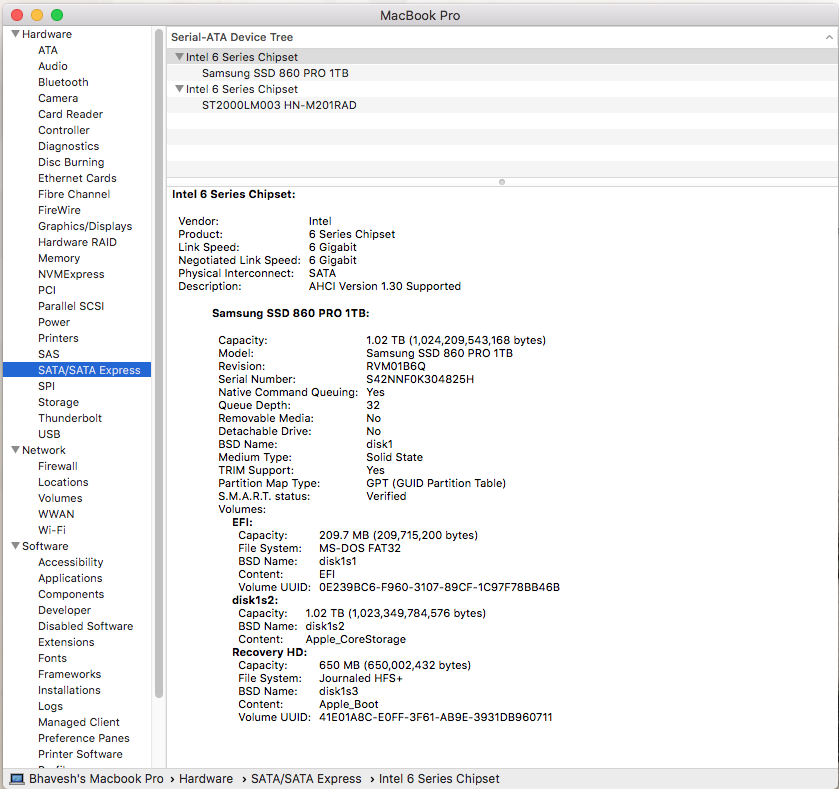Open Graphics/Displays information
839x789 pixels.
point(85,226)
